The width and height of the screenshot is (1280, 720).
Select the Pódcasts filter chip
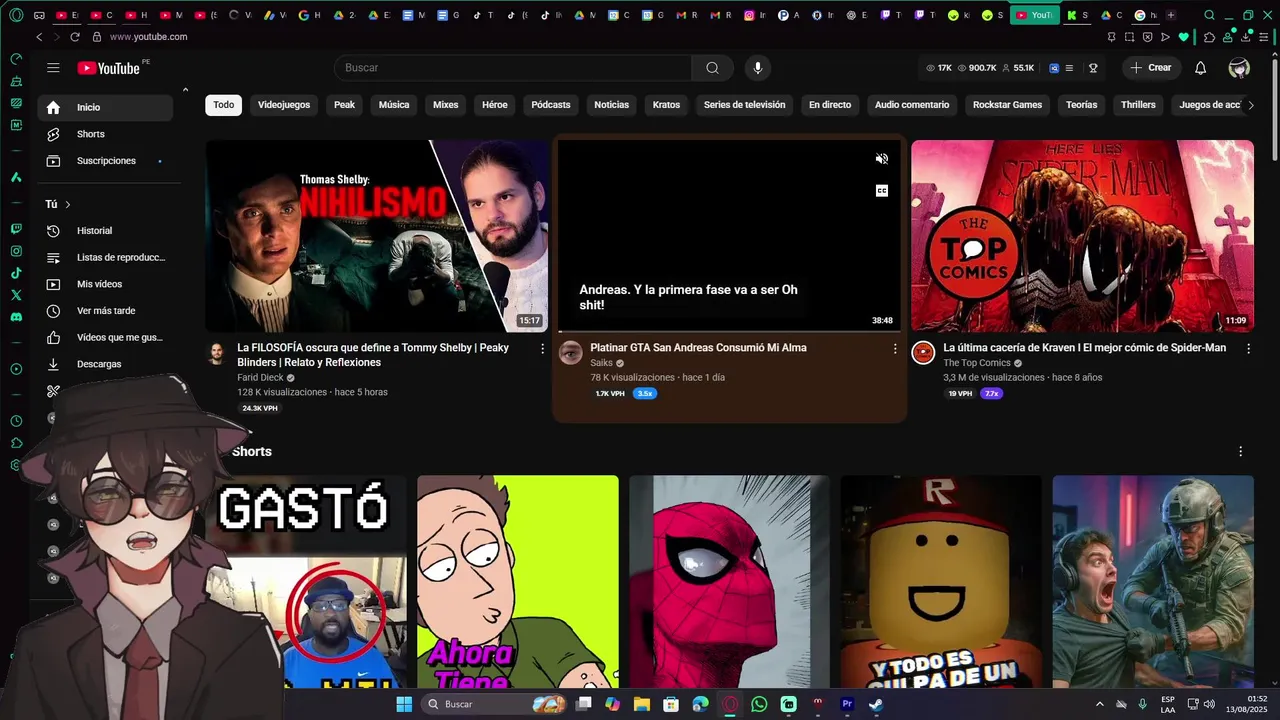coord(551,105)
